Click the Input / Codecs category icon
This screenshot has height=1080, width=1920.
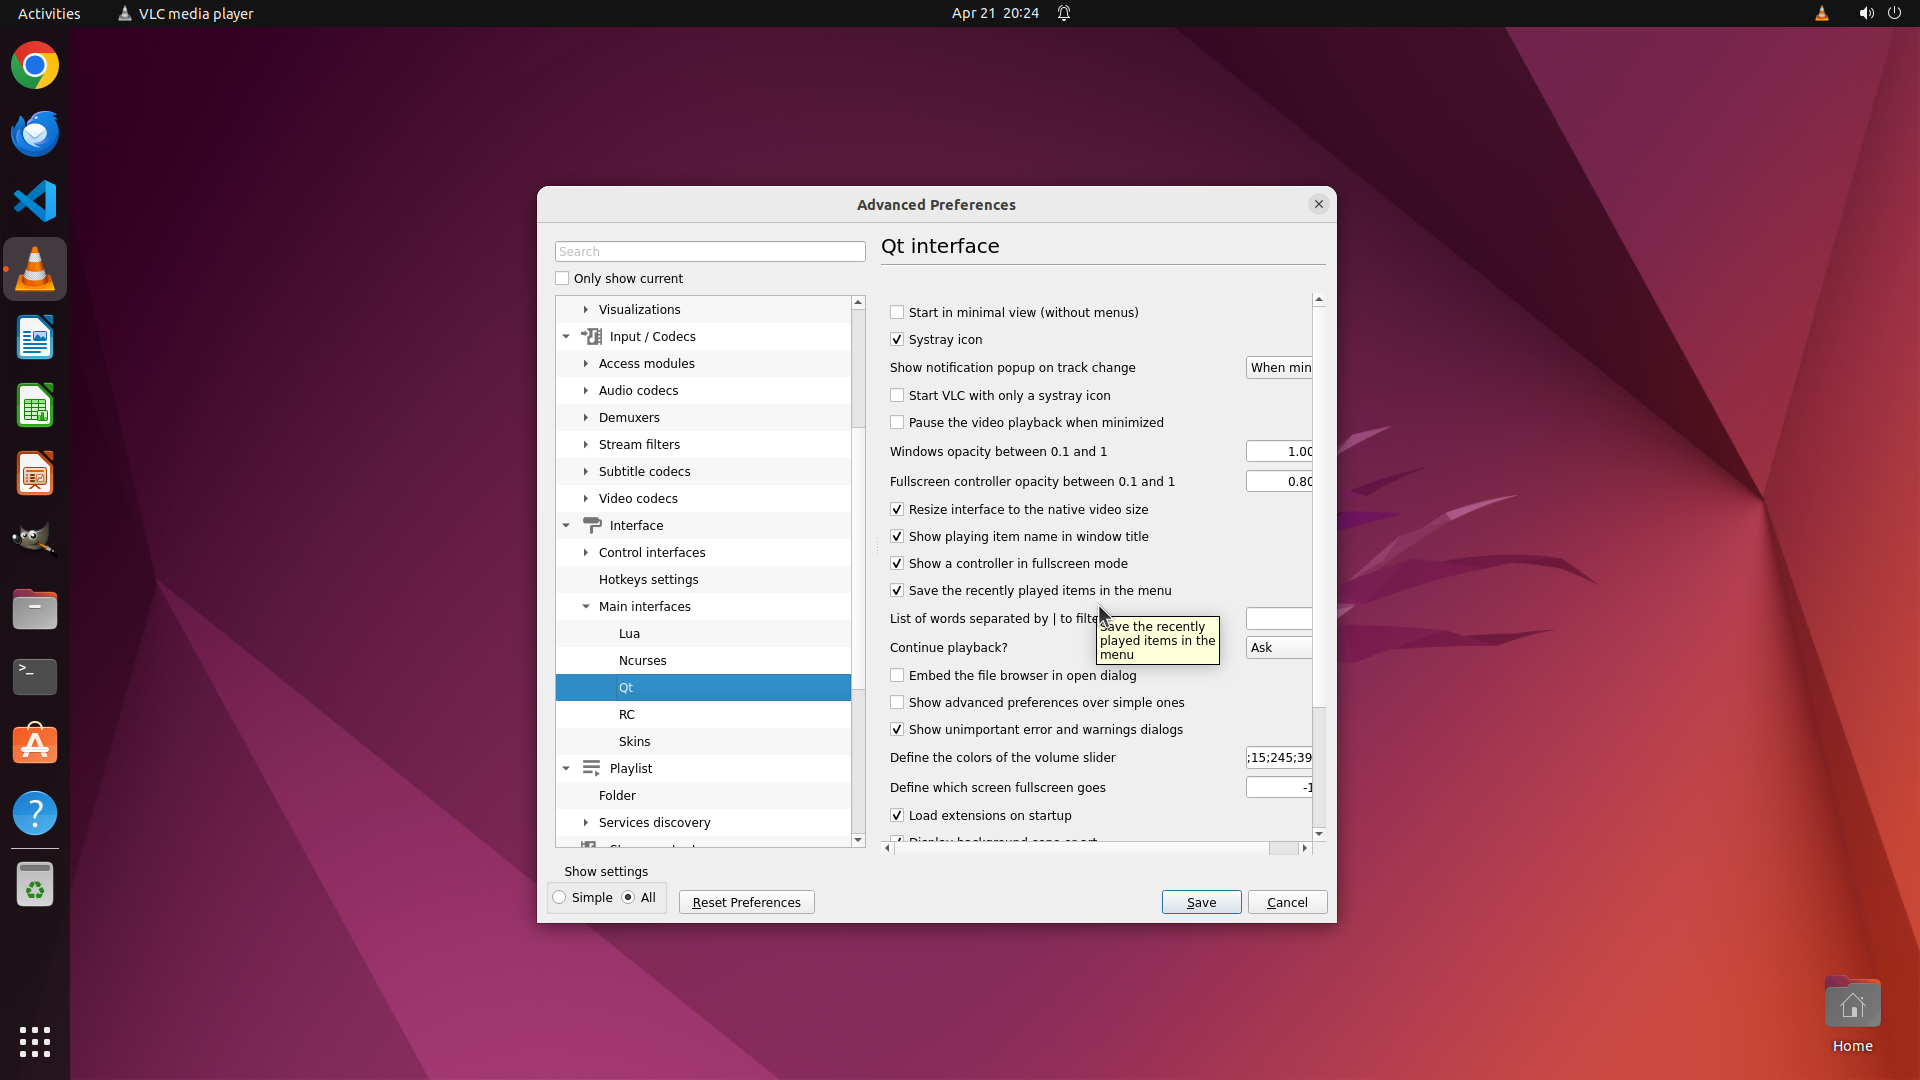tap(592, 337)
